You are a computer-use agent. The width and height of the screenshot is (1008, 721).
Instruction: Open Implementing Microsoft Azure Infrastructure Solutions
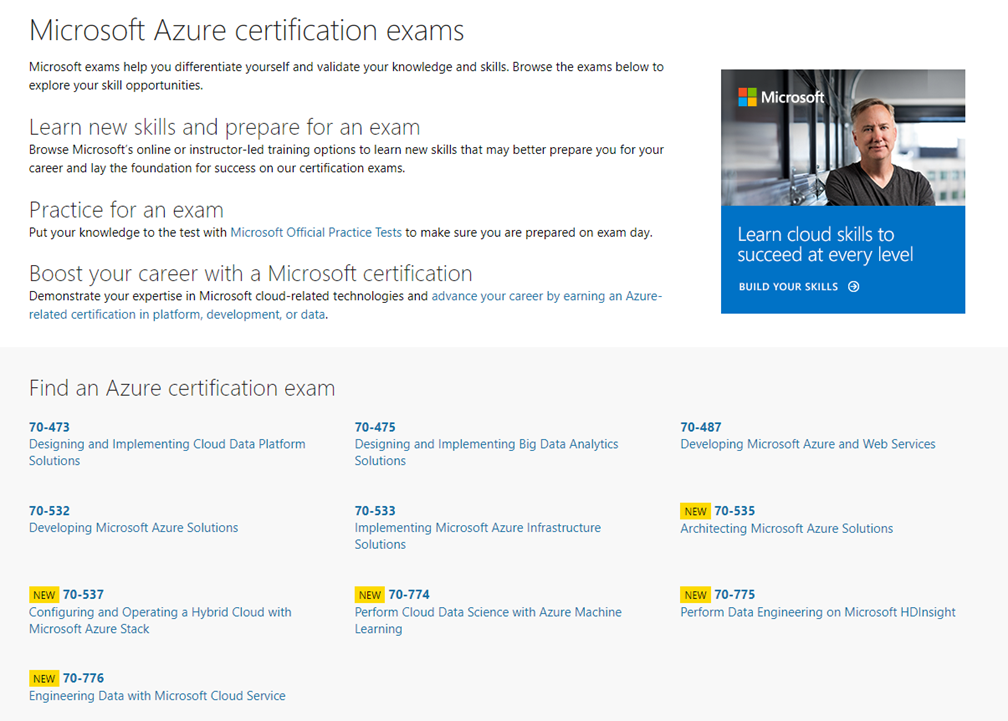pos(478,536)
